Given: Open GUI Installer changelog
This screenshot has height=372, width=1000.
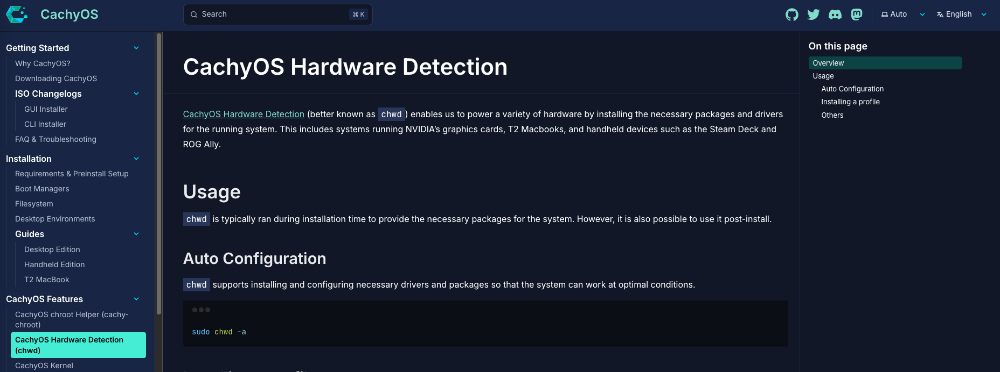Looking at the screenshot, I should pyautogui.click(x=46, y=109).
